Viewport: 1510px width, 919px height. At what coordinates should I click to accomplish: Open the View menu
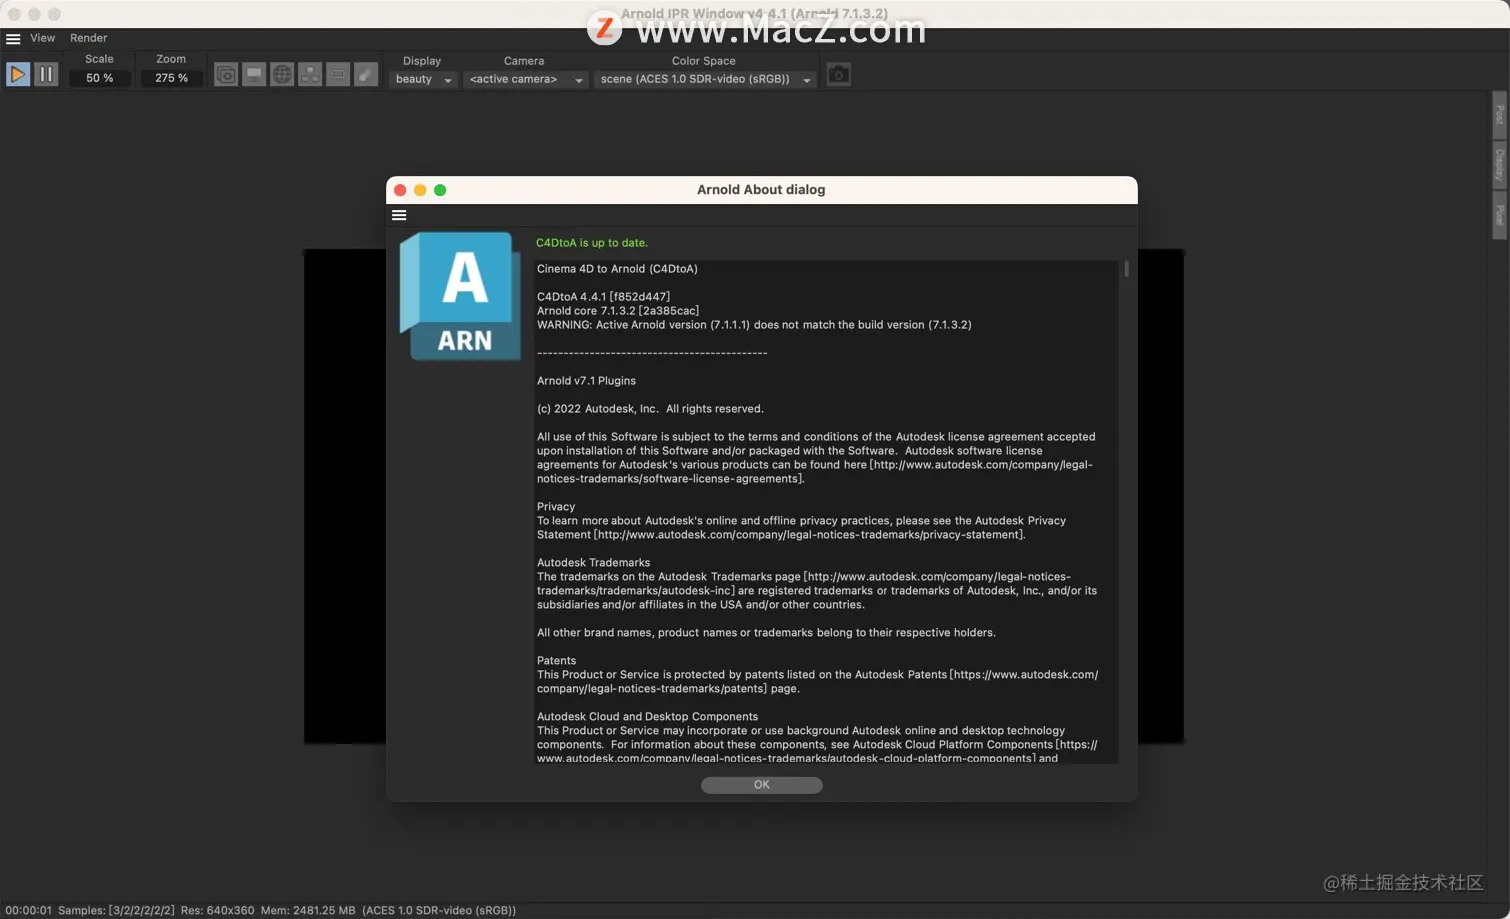click(43, 38)
